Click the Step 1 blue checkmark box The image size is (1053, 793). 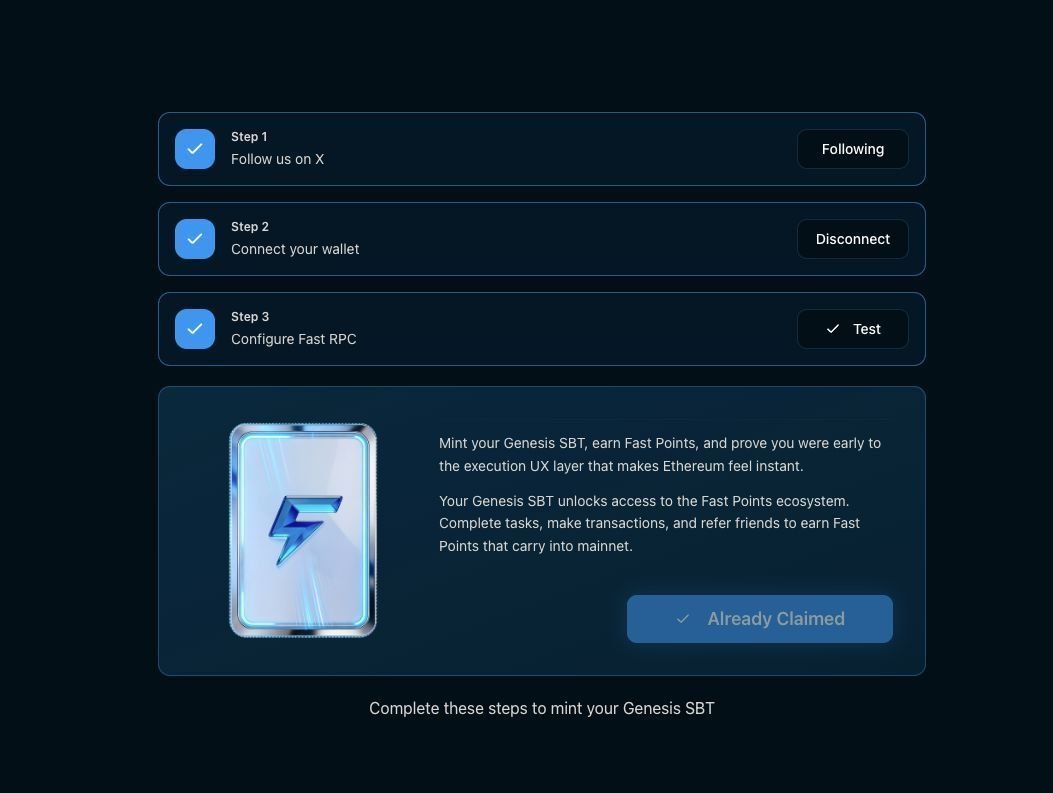click(195, 149)
